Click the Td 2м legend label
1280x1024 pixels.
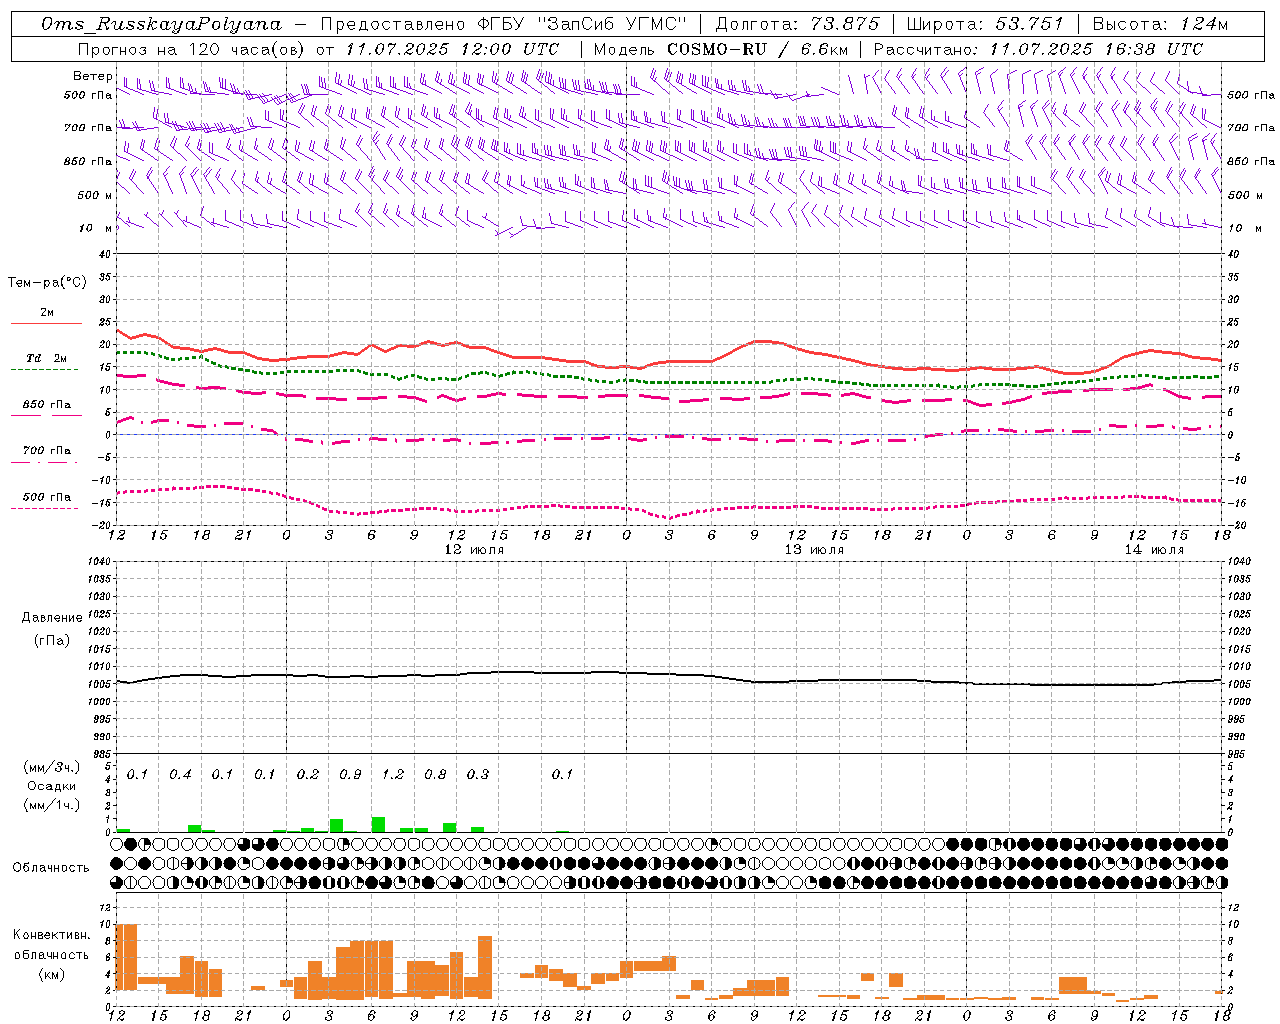point(47,358)
